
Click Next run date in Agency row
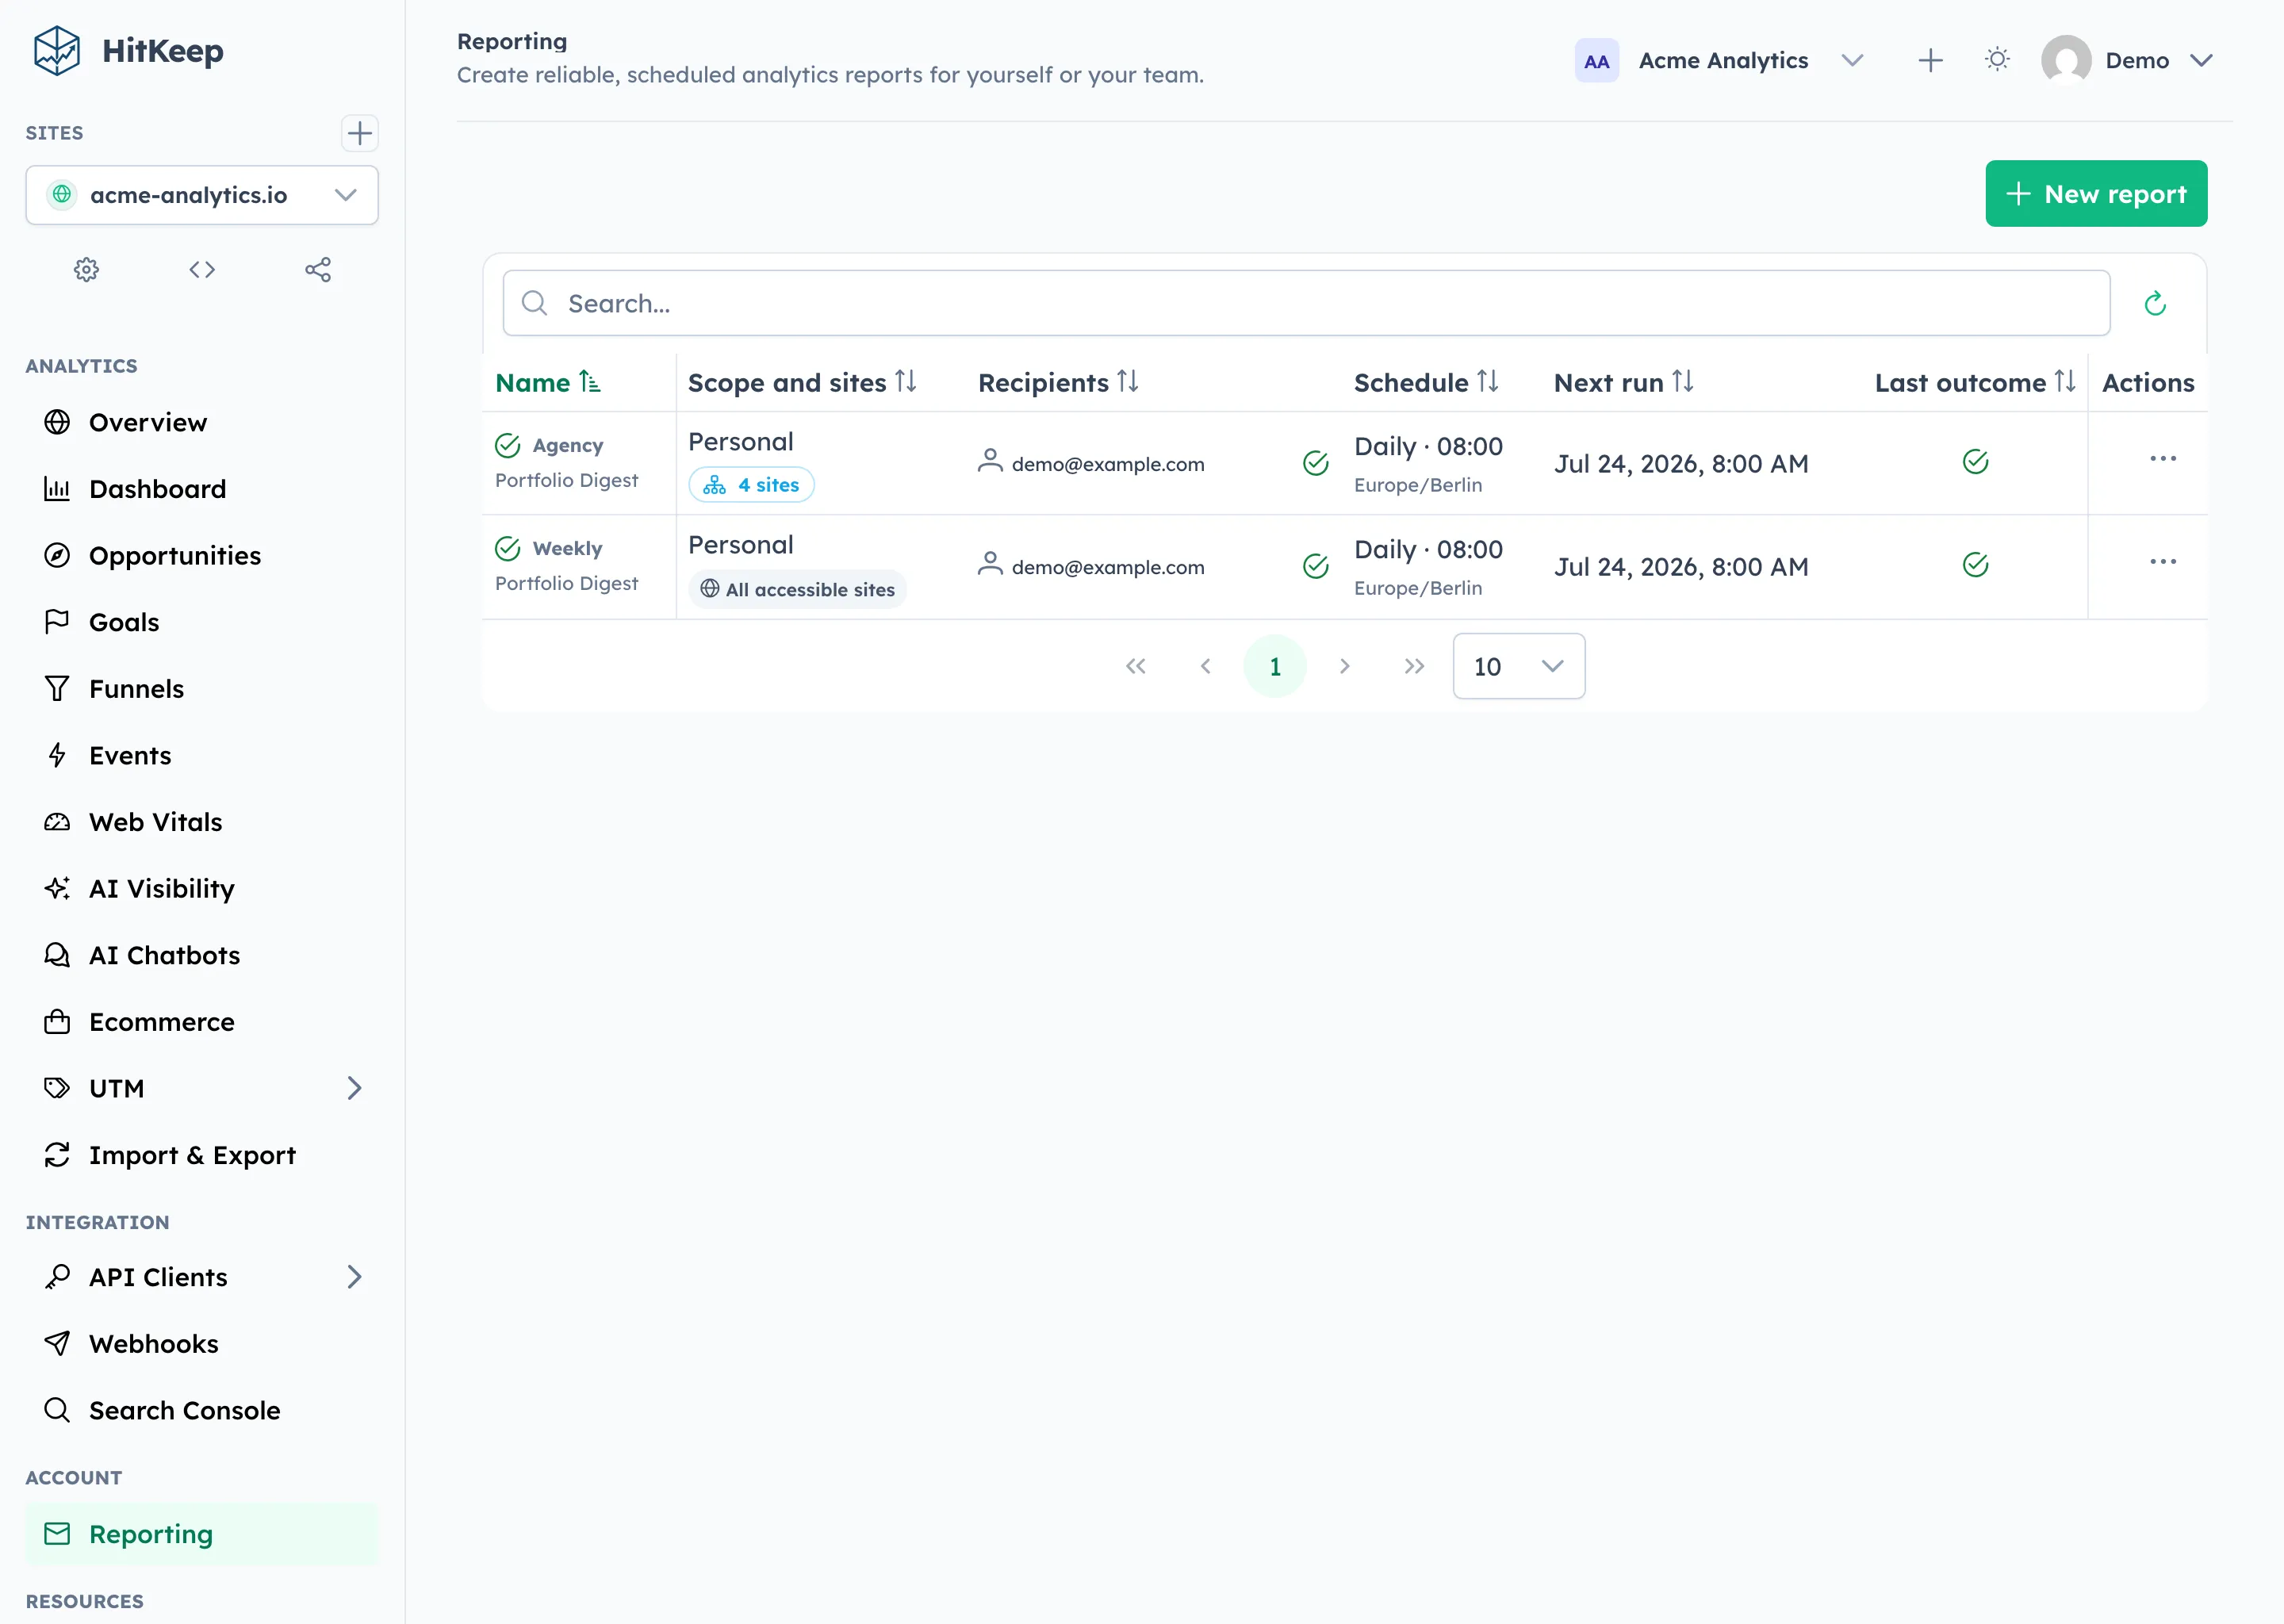tap(1681, 464)
